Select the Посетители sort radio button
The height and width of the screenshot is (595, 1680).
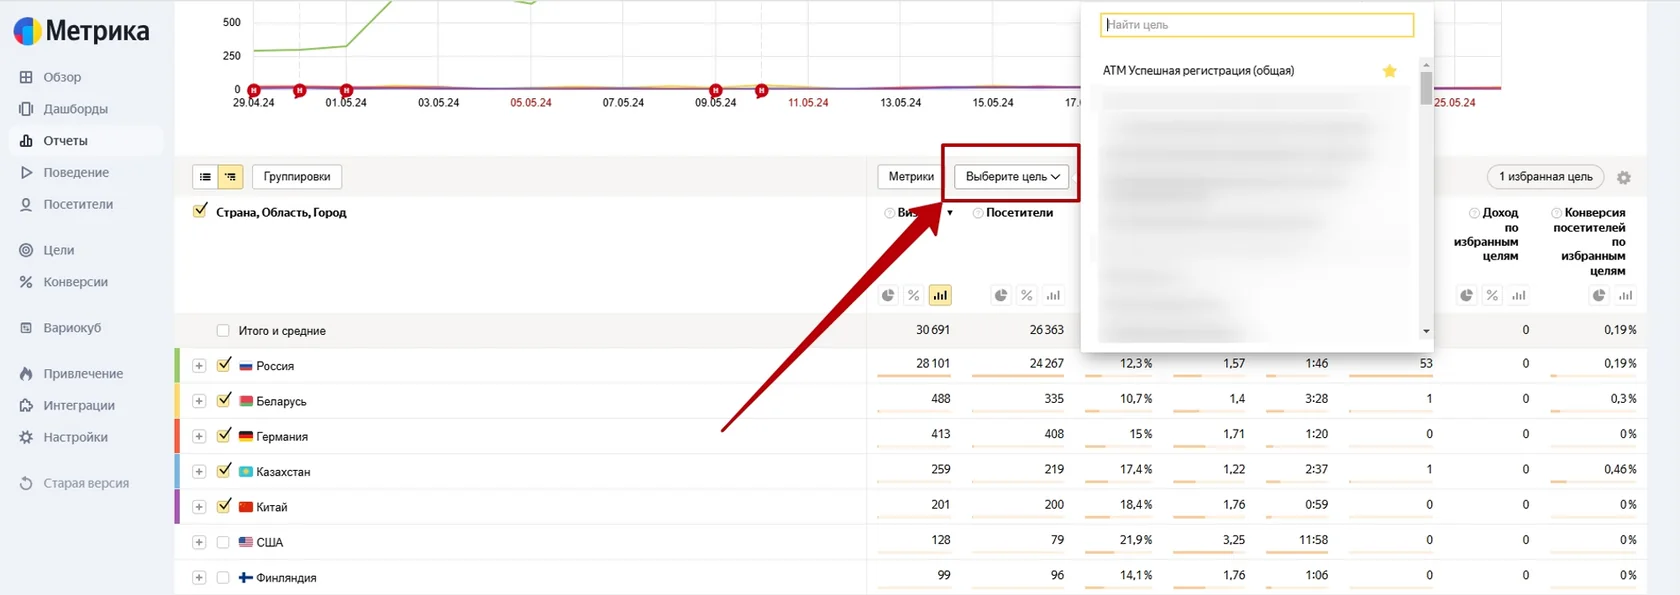[978, 213]
